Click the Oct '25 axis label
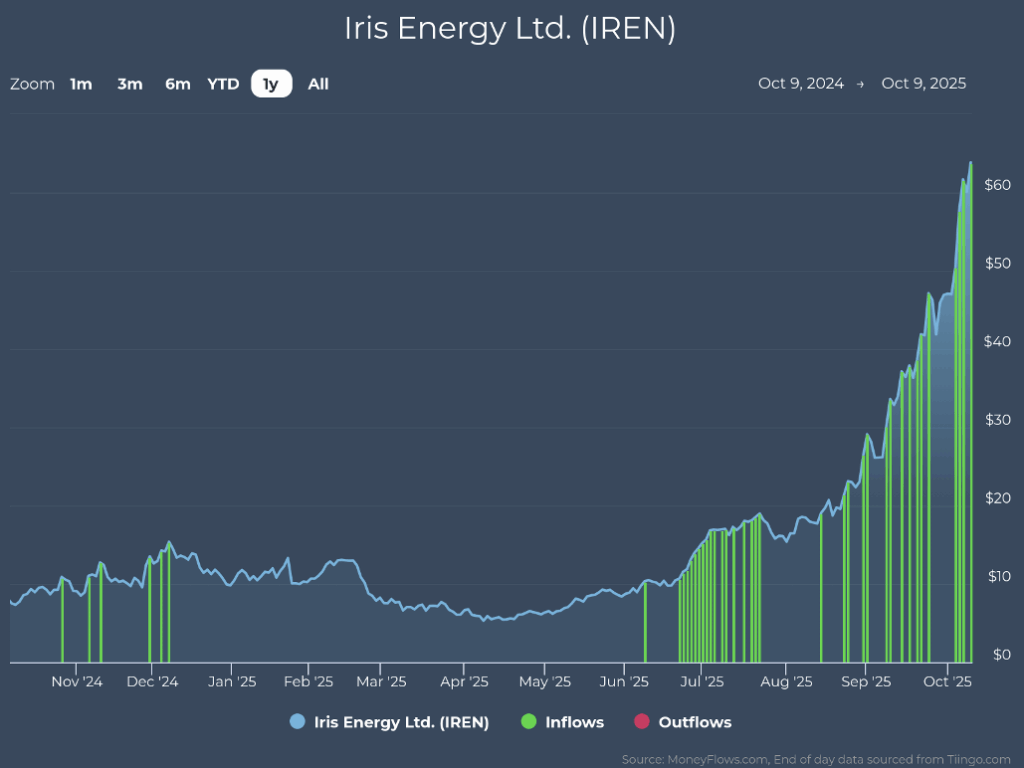This screenshot has width=1024, height=768. coord(947,682)
